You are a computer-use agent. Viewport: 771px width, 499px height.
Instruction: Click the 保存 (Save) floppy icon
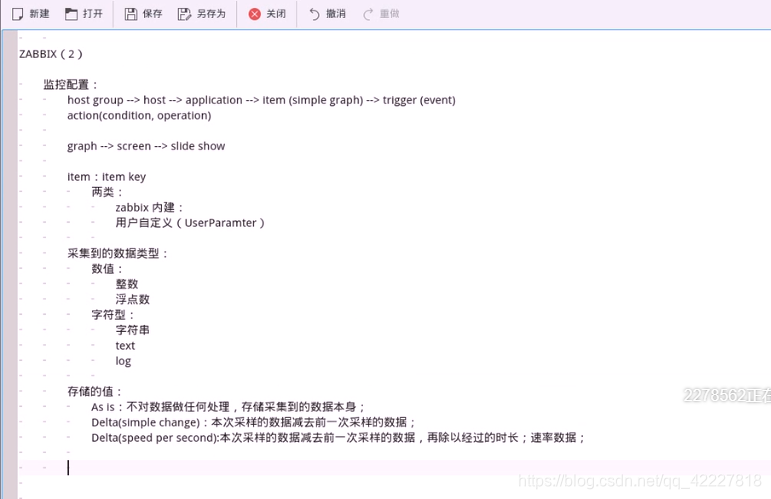(x=131, y=14)
